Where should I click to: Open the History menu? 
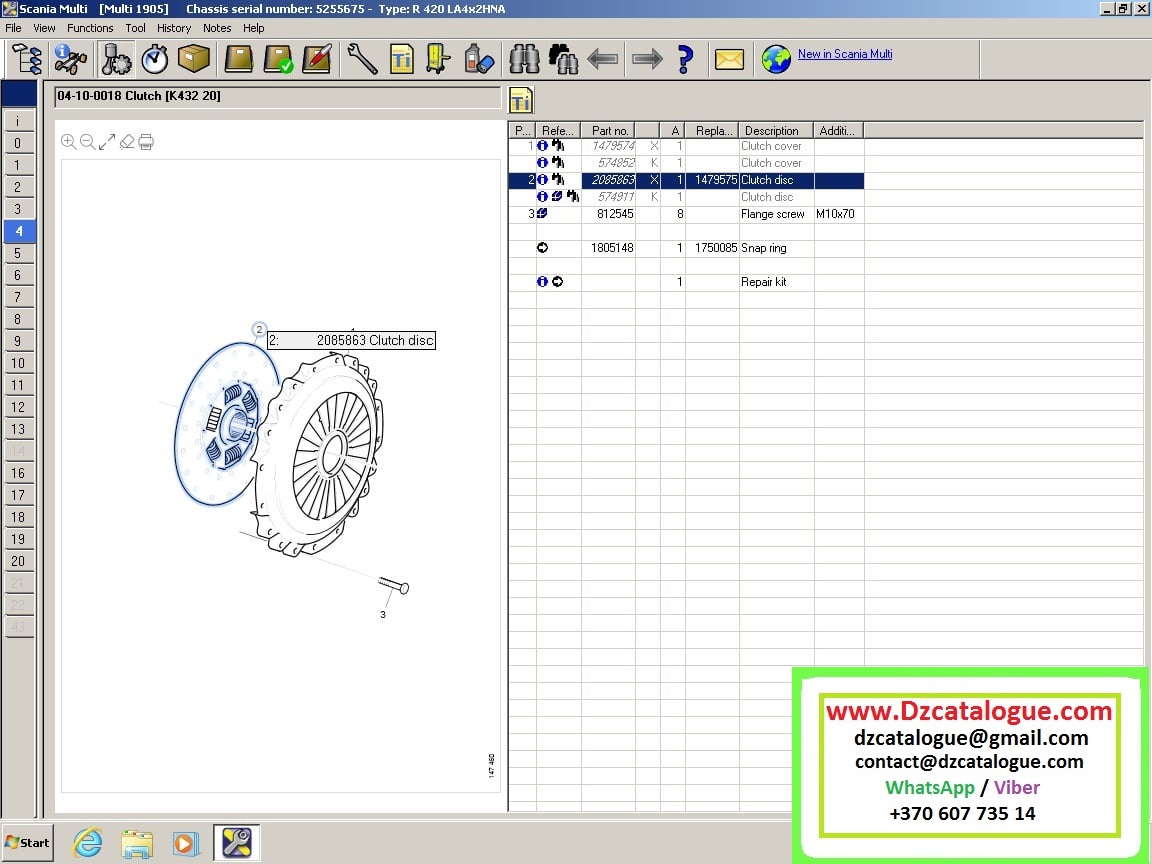point(173,28)
